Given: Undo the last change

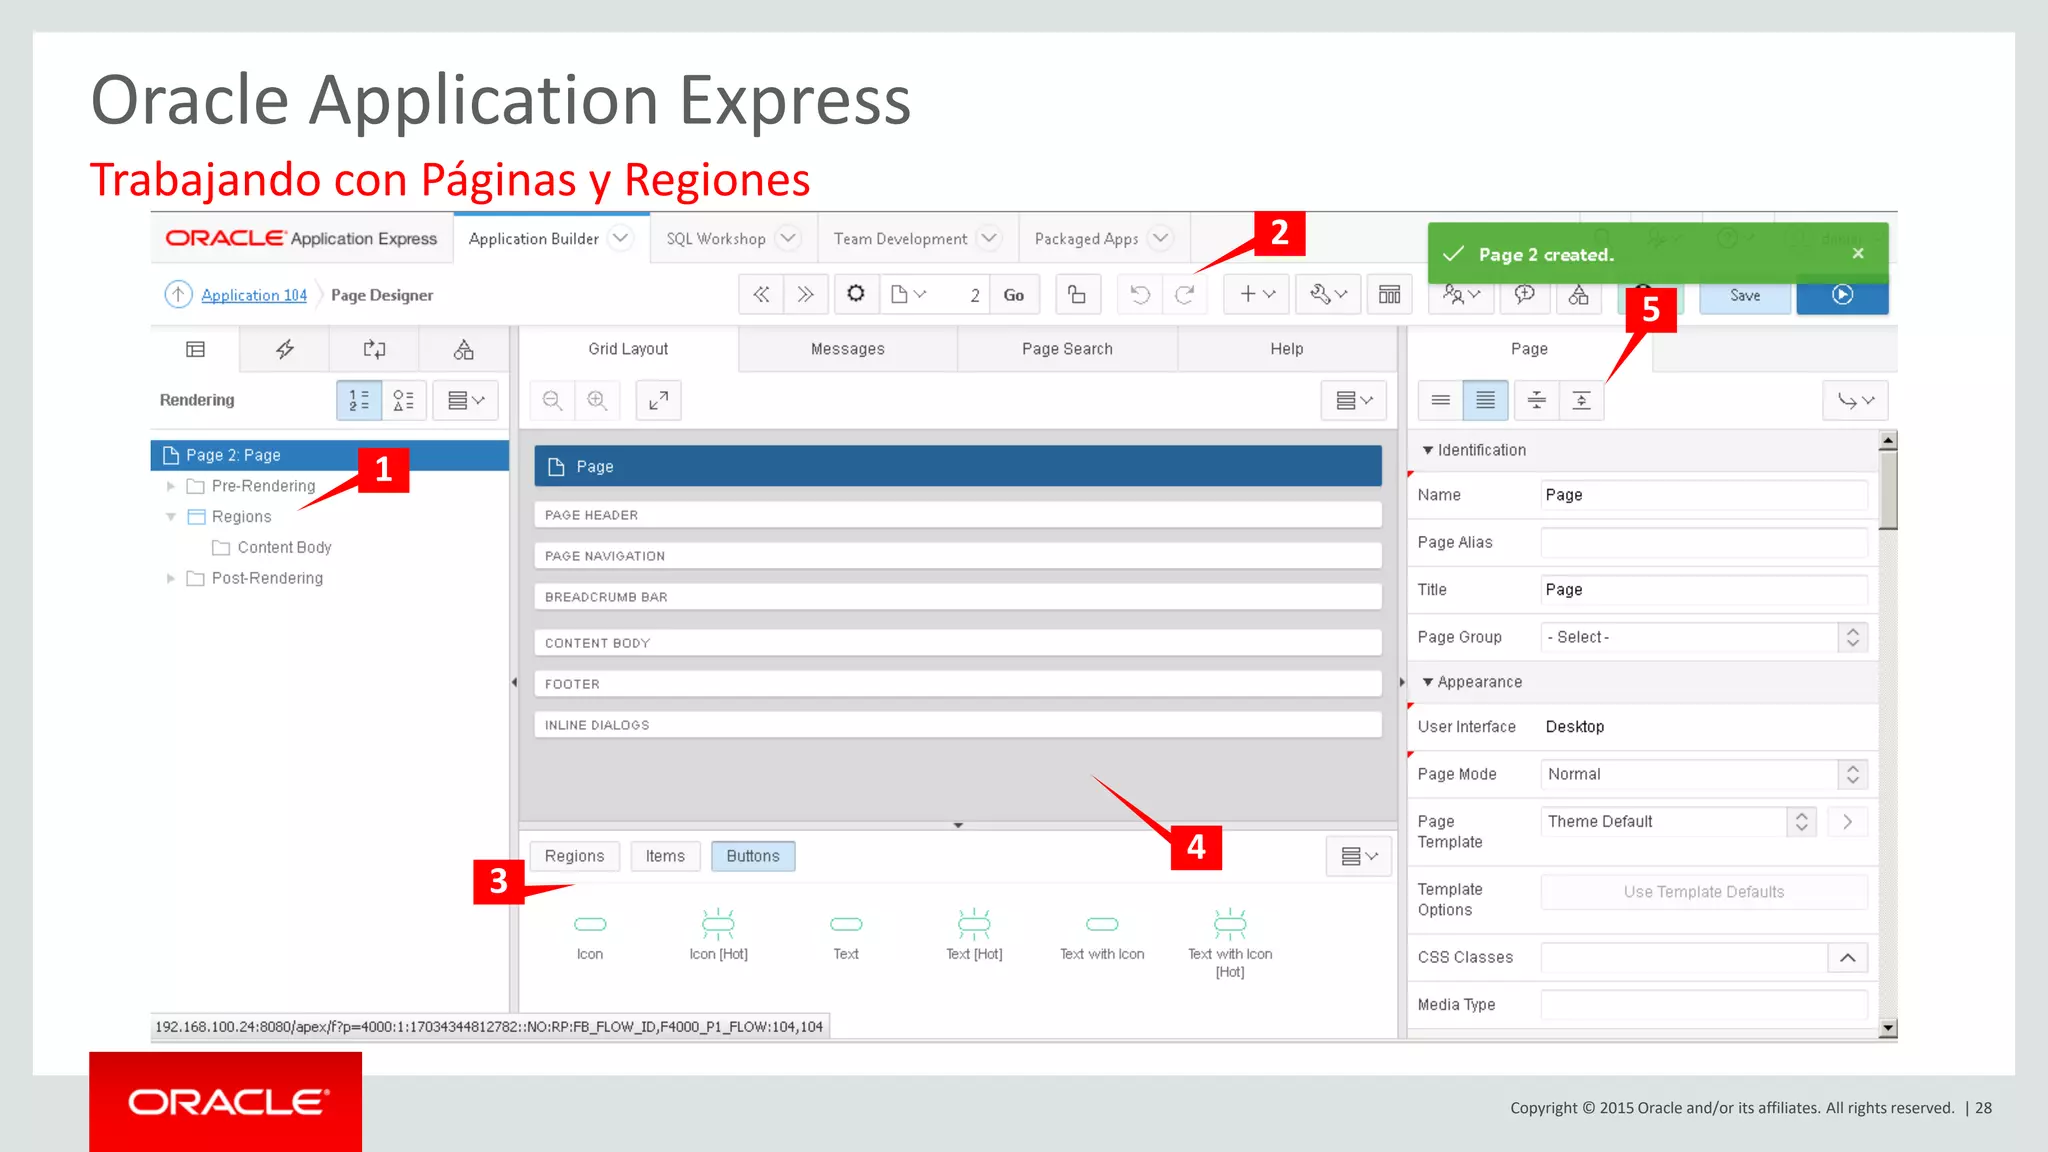Looking at the screenshot, I should (1140, 295).
